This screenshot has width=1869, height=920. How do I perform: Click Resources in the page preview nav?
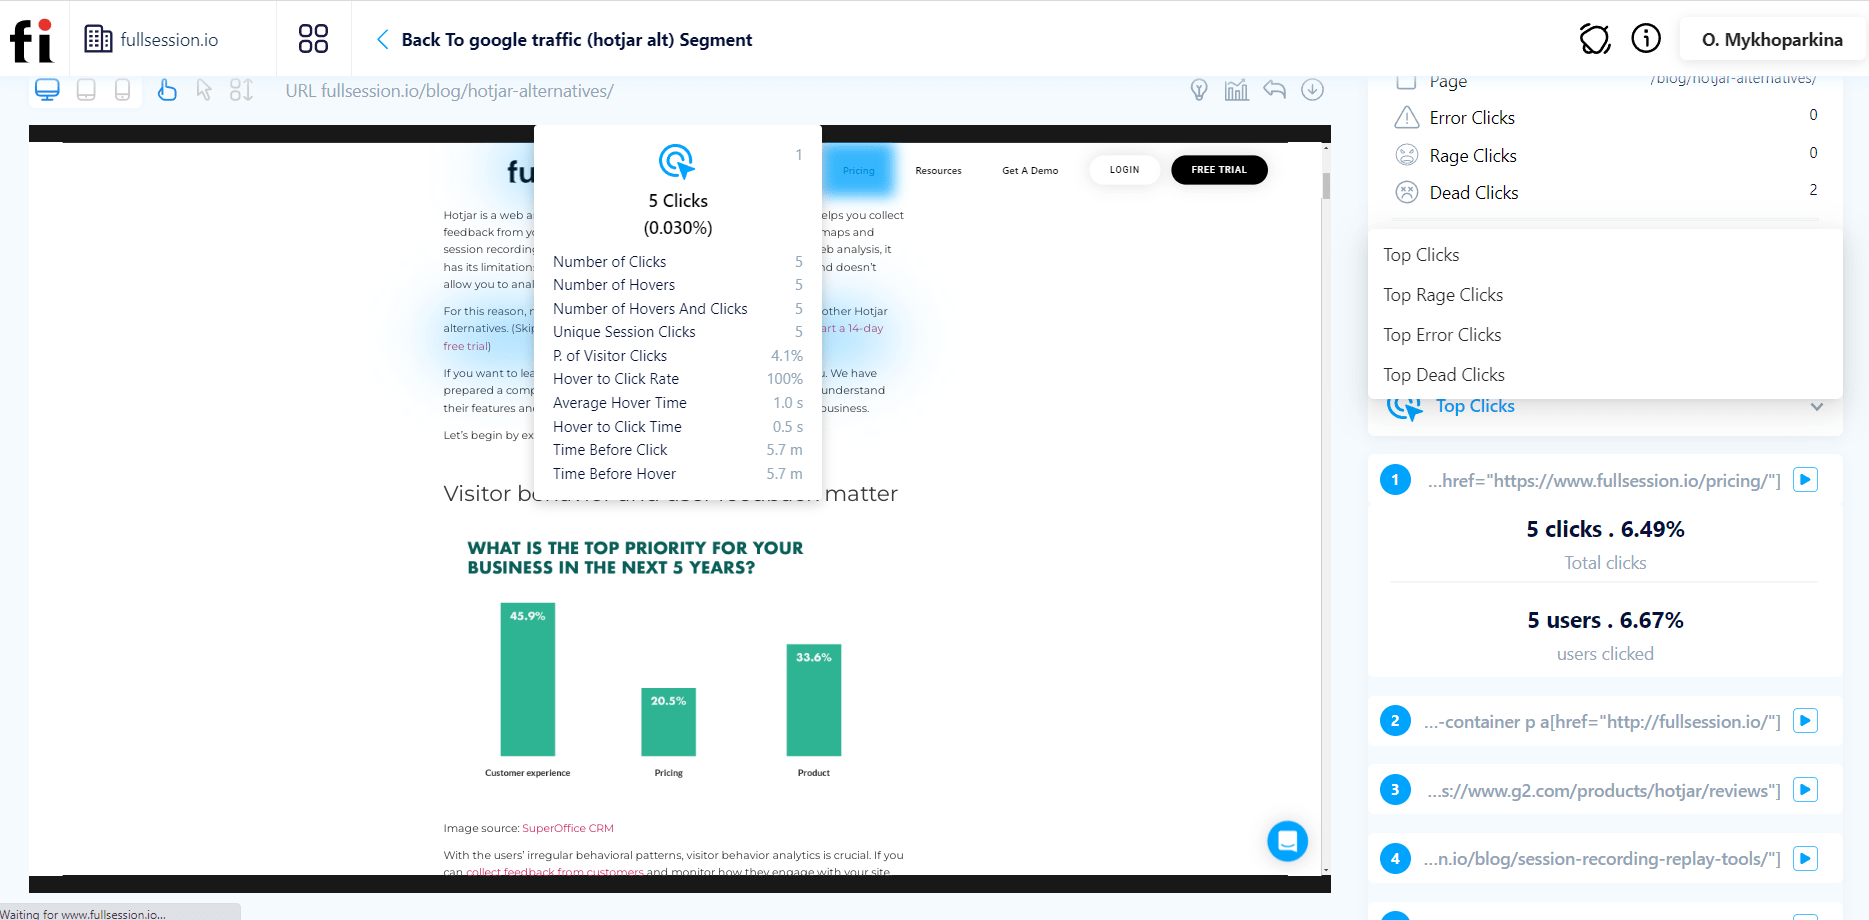938,171
